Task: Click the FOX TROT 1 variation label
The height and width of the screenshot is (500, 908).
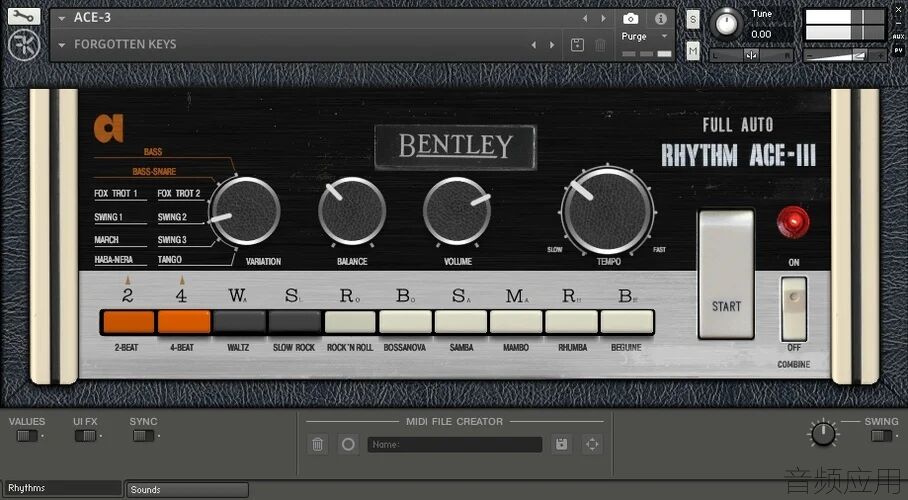Action: pos(116,194)
